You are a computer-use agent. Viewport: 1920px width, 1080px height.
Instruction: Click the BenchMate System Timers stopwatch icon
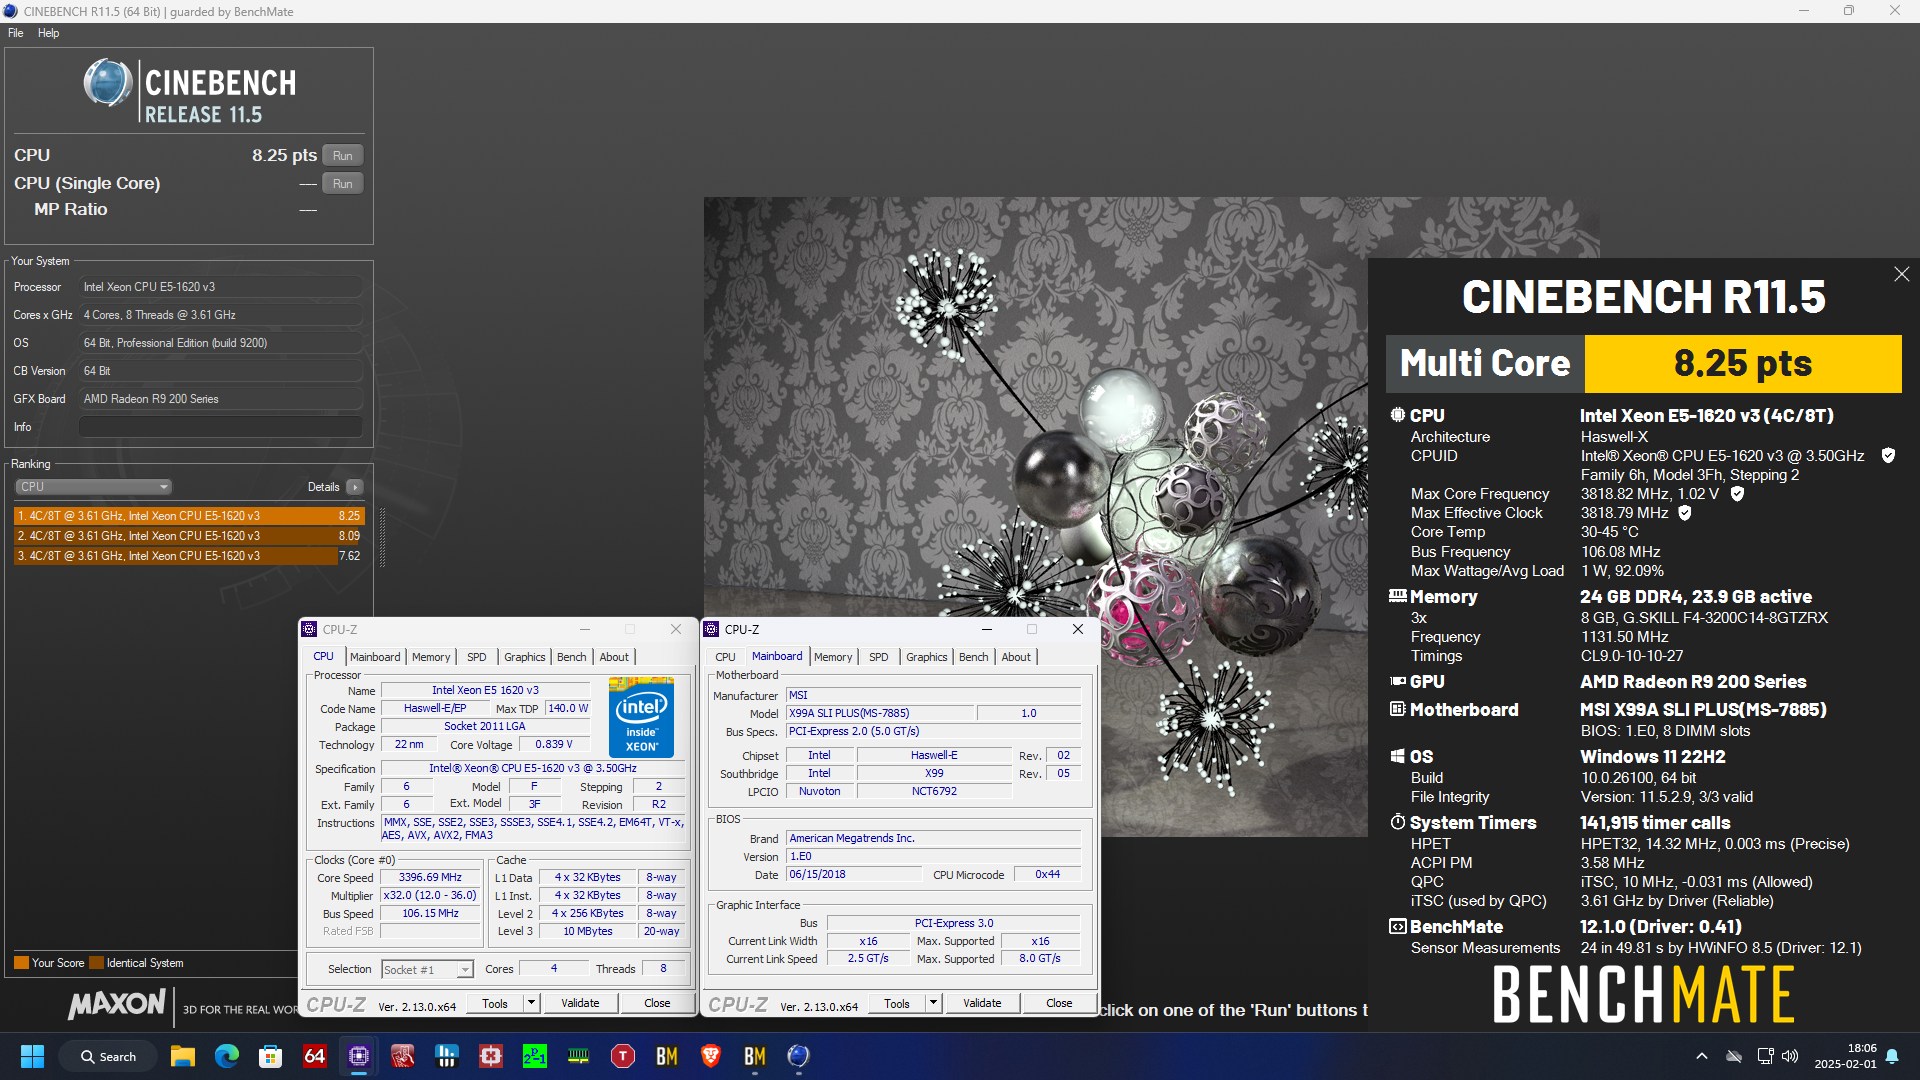[1398, 822]
